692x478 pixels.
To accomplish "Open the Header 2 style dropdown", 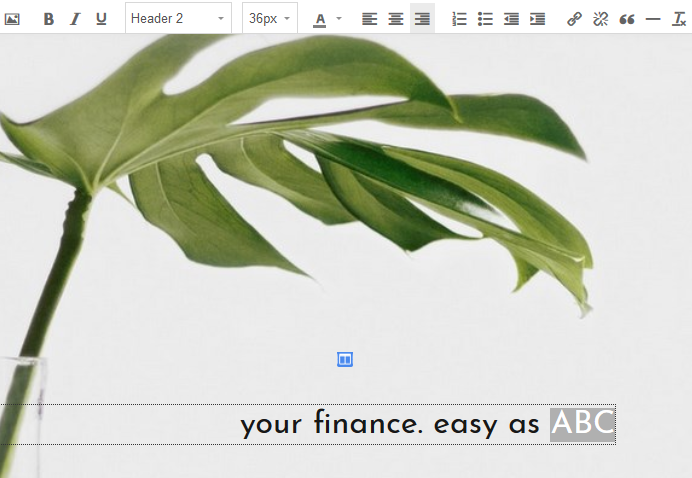I will coord(178,18).
